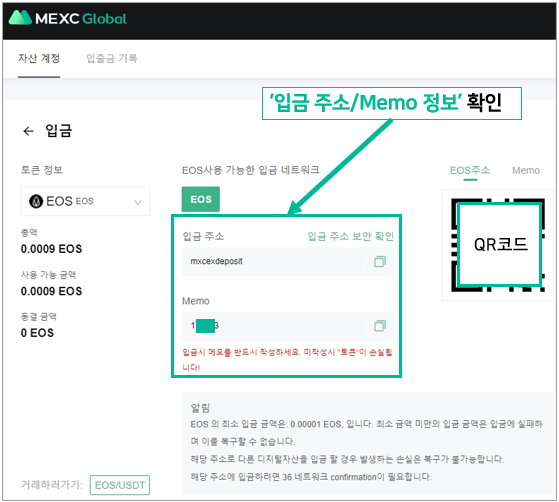Screen dimensions: 559x502
Task: Click the Memo field label above the number
Action: [x=196, y=301]
